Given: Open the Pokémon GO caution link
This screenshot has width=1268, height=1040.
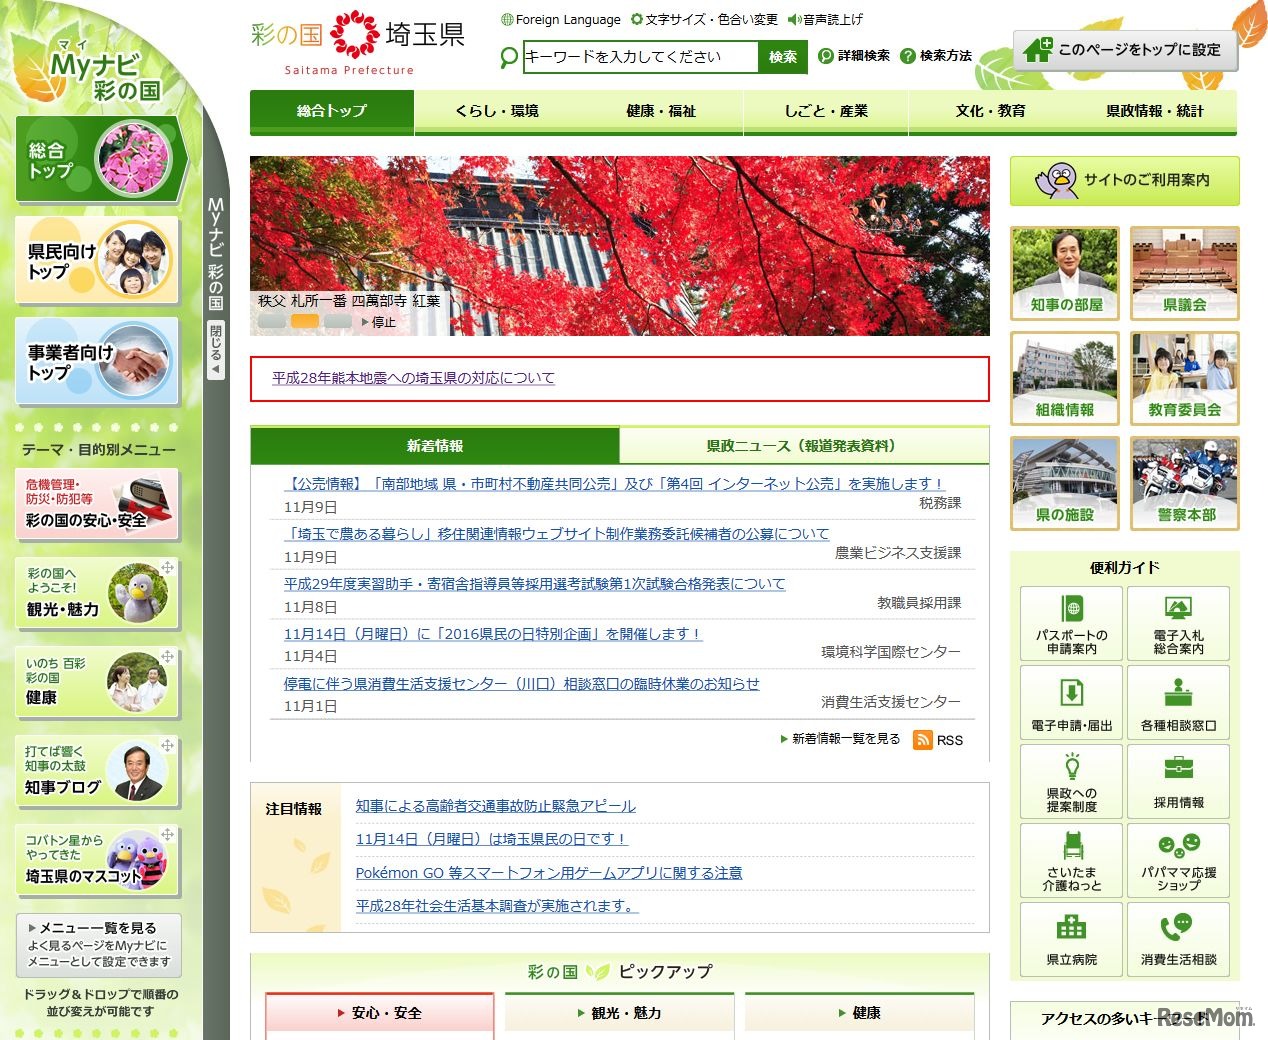Looking at the screenshot, I should pyautogui.click(x=549, y=873).
